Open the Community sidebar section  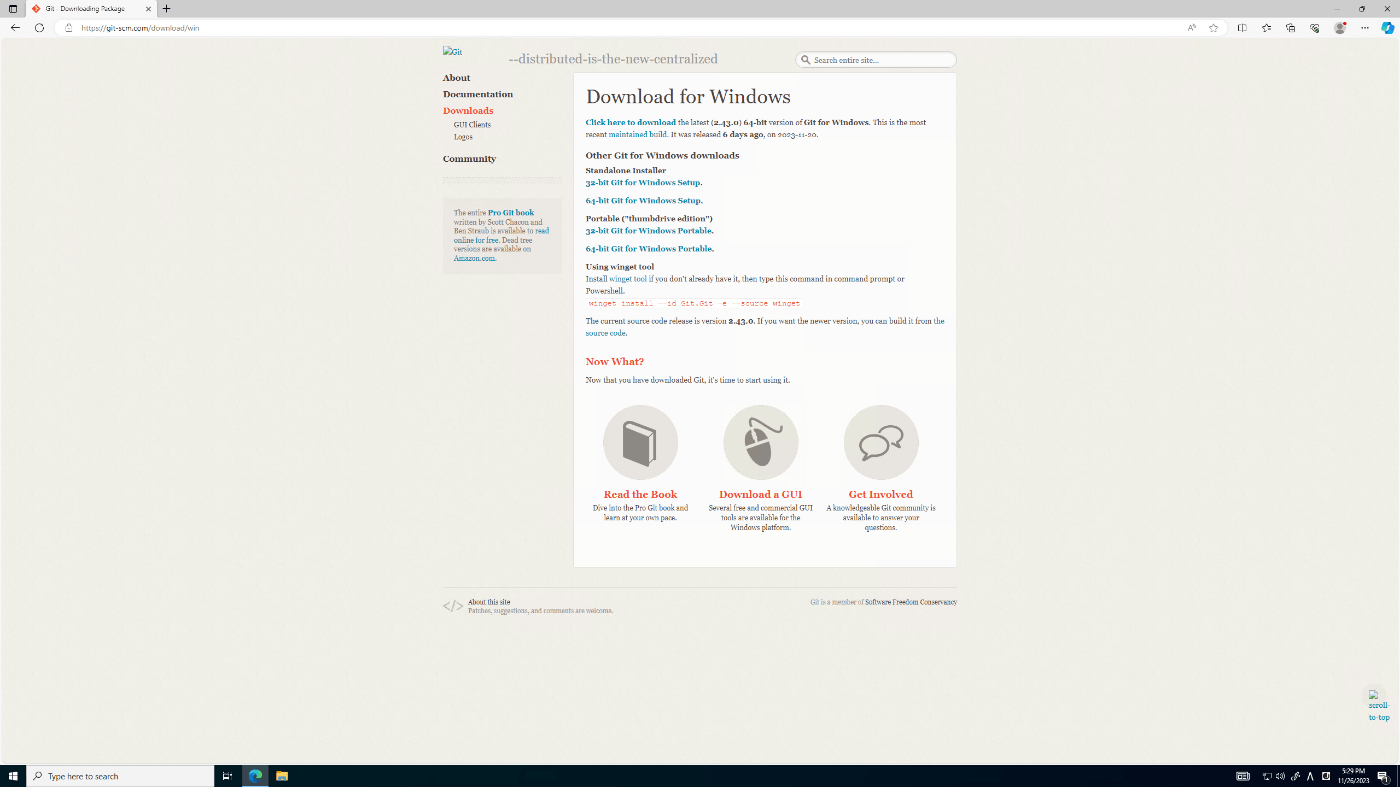(x=469, y=159)
